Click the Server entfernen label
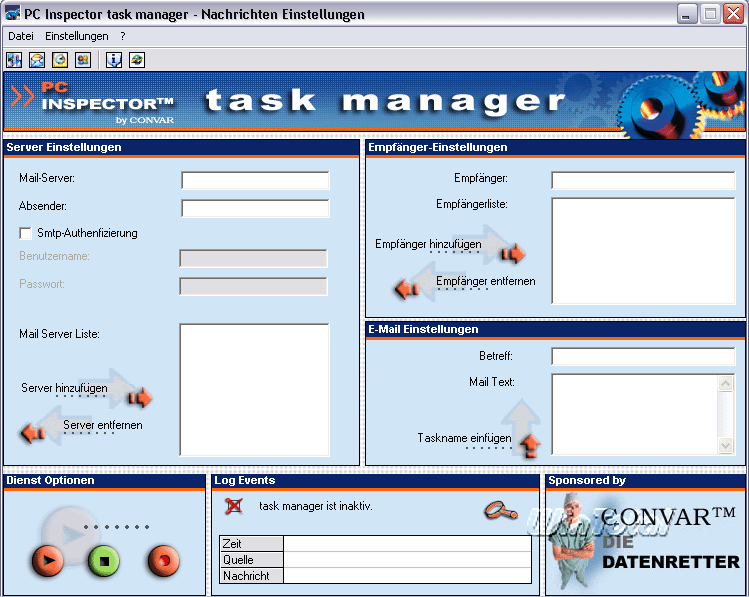The height and width of the screenshot is (597, 749). [103, 425]
